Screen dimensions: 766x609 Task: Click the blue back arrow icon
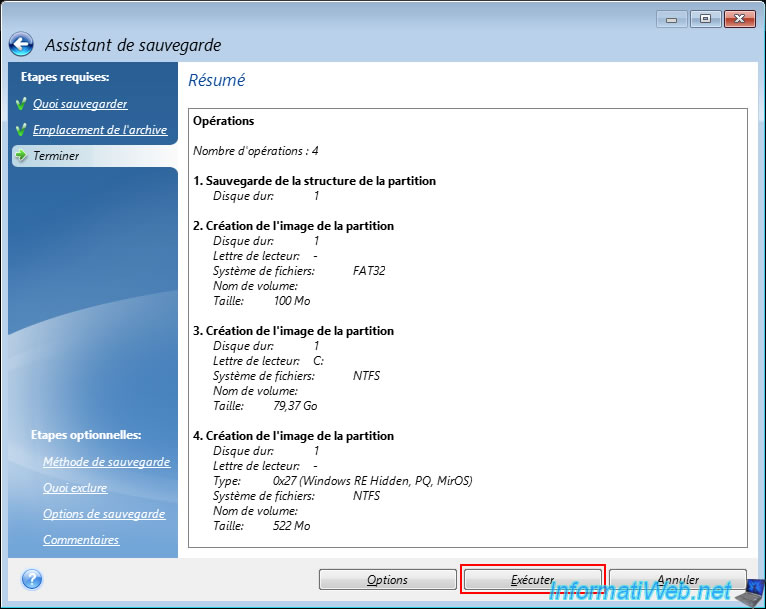coord(21,44)
